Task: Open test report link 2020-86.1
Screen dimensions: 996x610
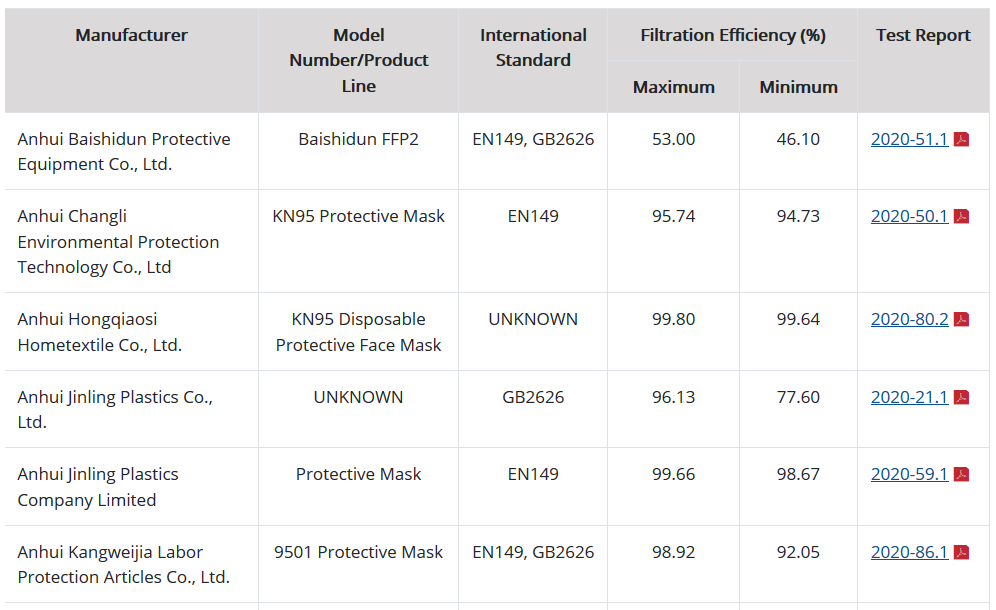Action: [909, 553]
